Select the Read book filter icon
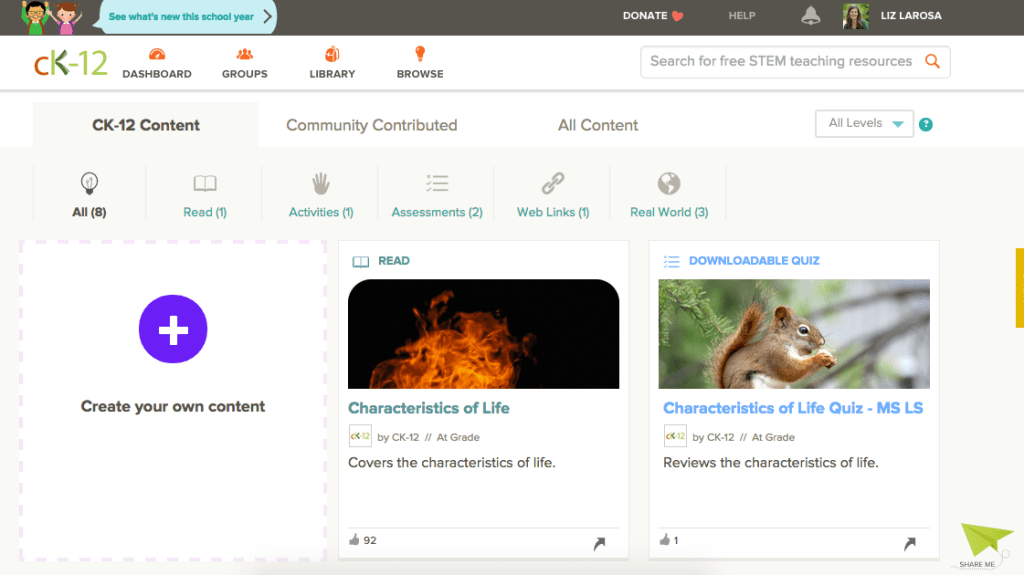Viewport: 1024px width, 575px height. (205, 184)
